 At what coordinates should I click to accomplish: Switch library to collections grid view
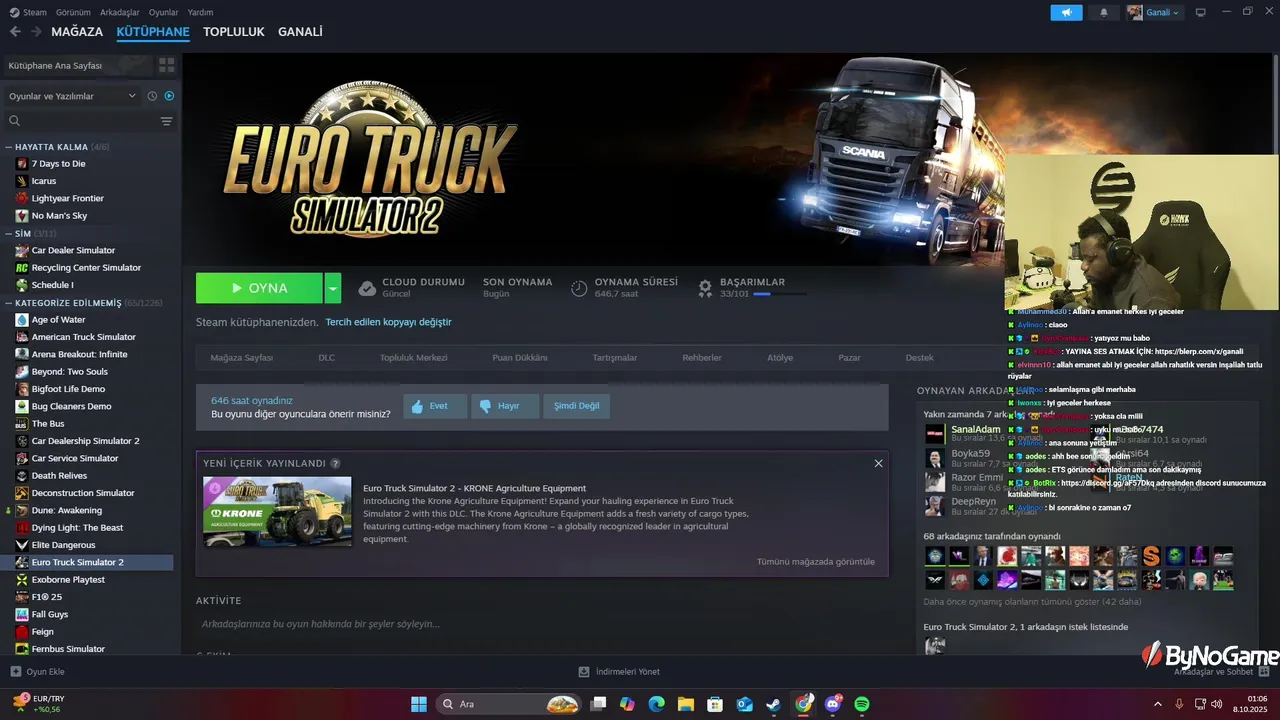click(x=166, y=65)
